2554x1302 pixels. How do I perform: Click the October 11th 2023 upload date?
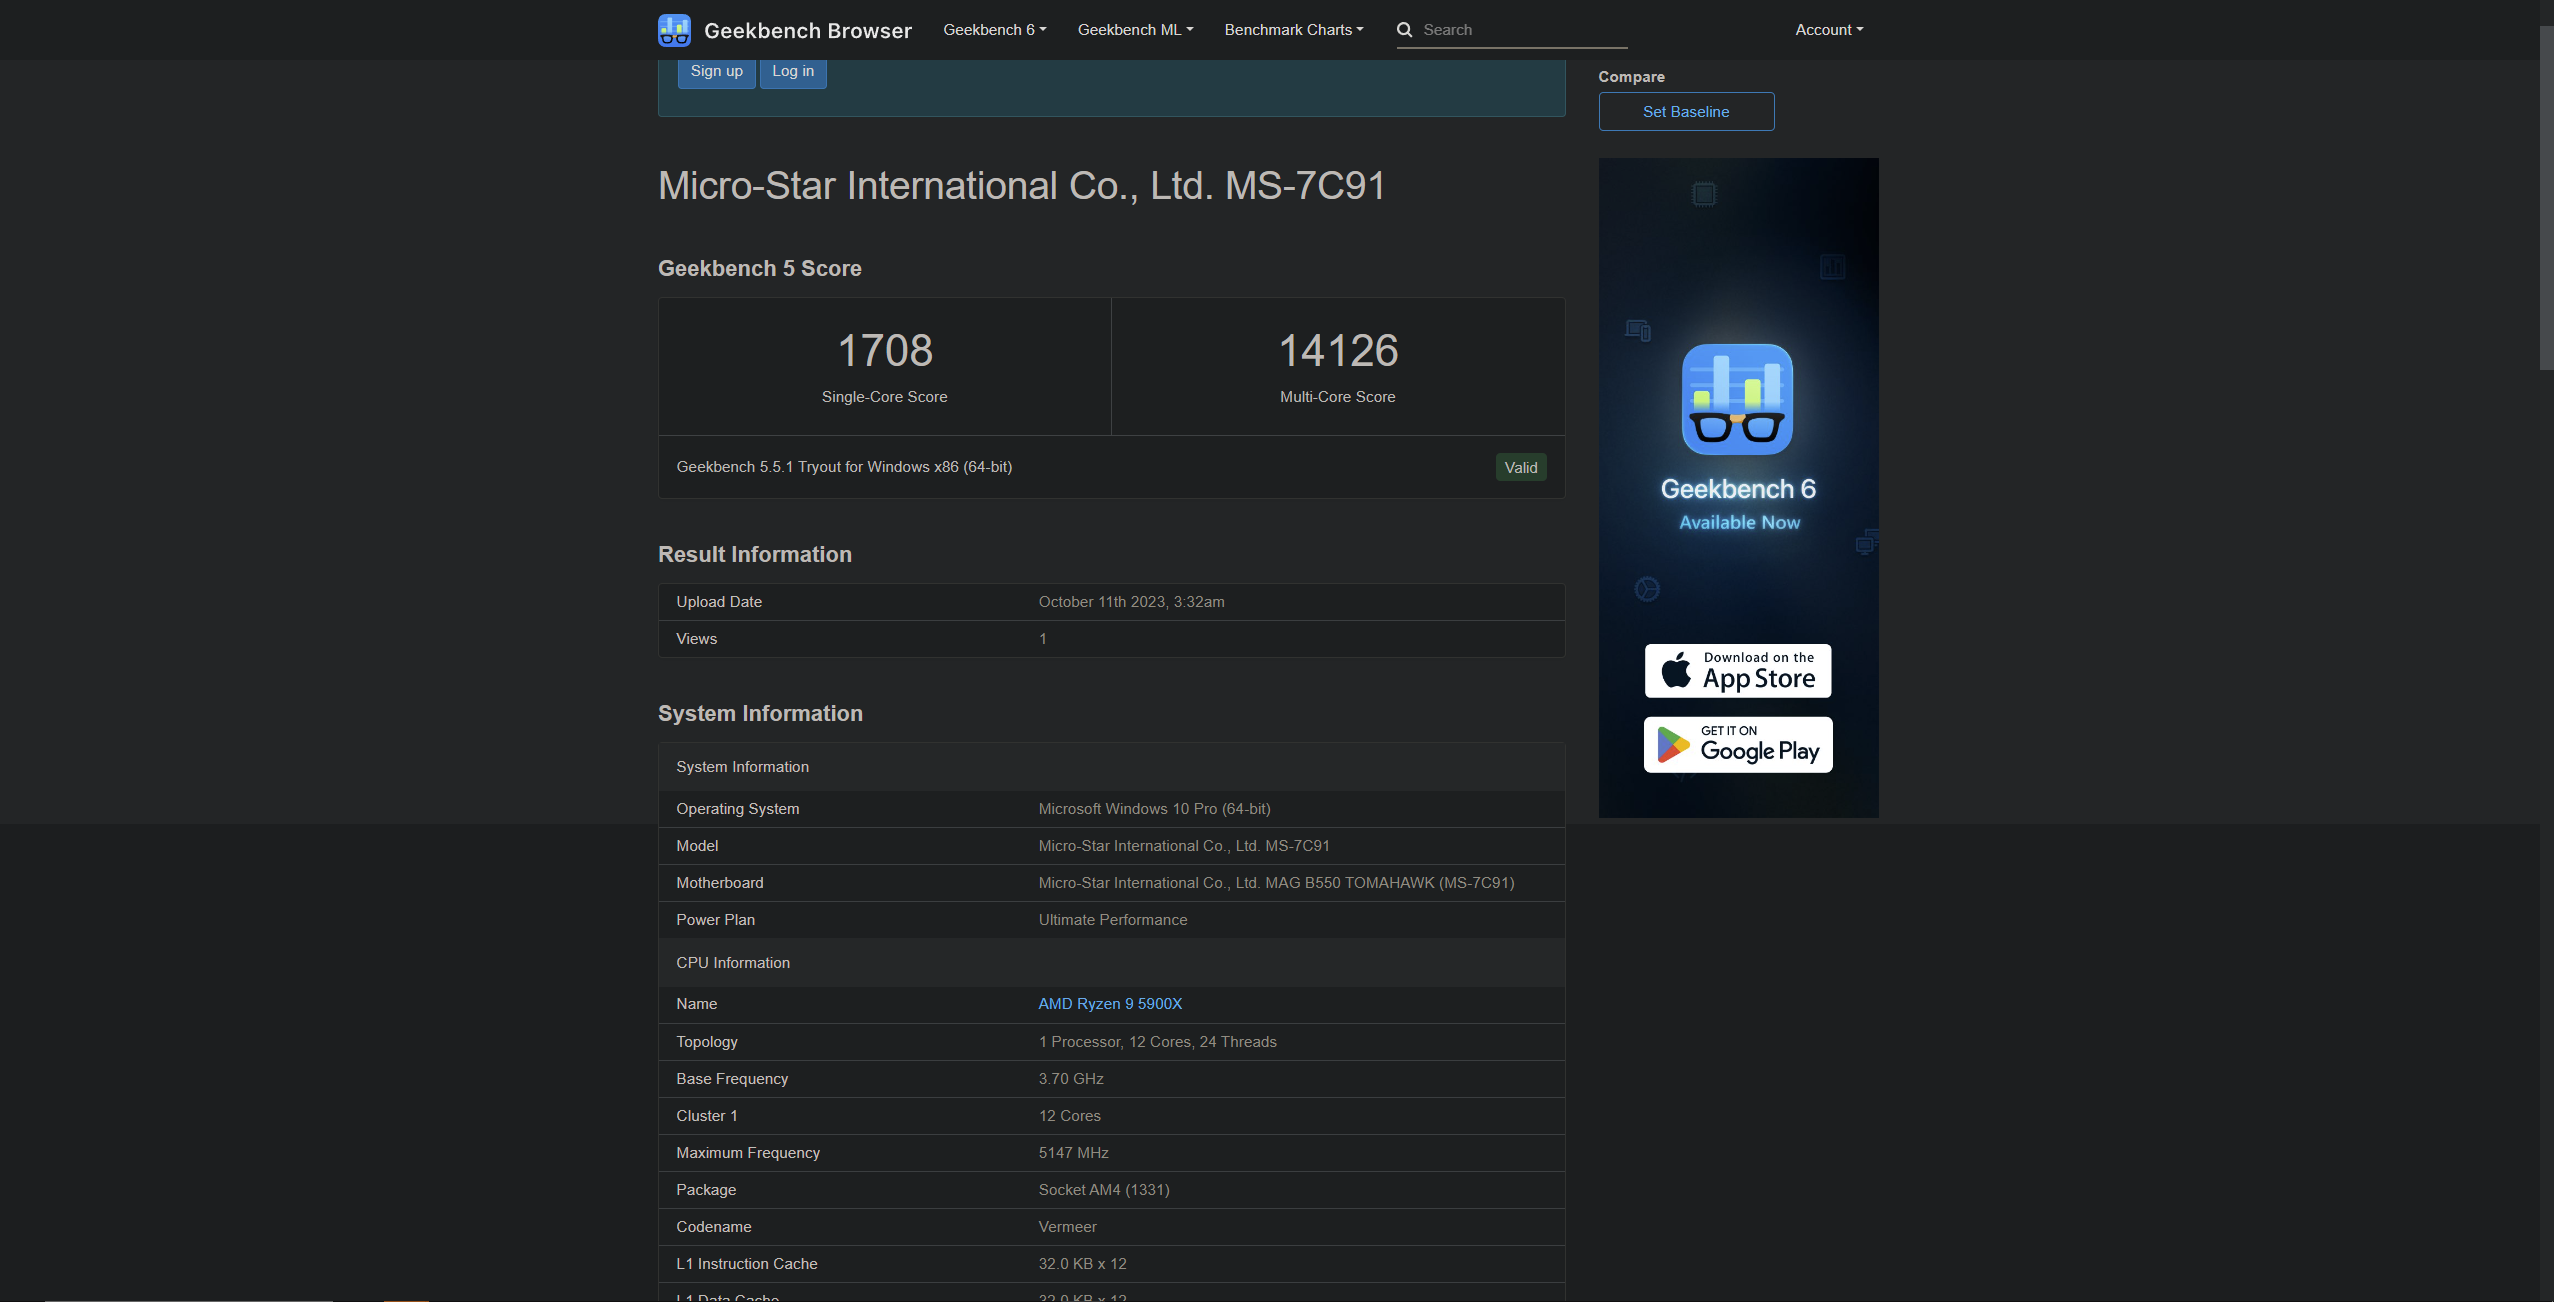coord(1131,602)
